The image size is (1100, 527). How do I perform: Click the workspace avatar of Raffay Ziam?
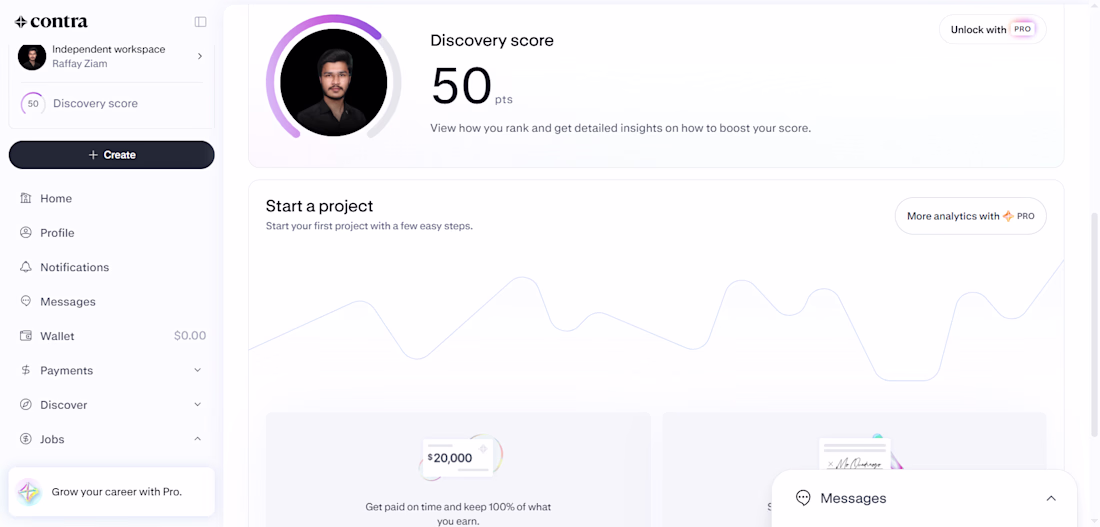(x=32, y=56)
